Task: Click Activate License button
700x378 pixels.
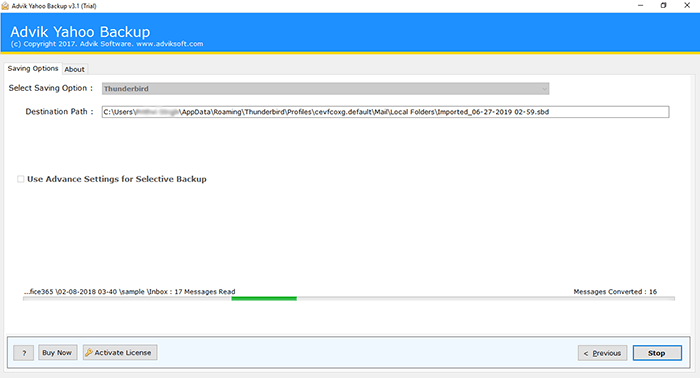Action: click(x=120, y=352)
